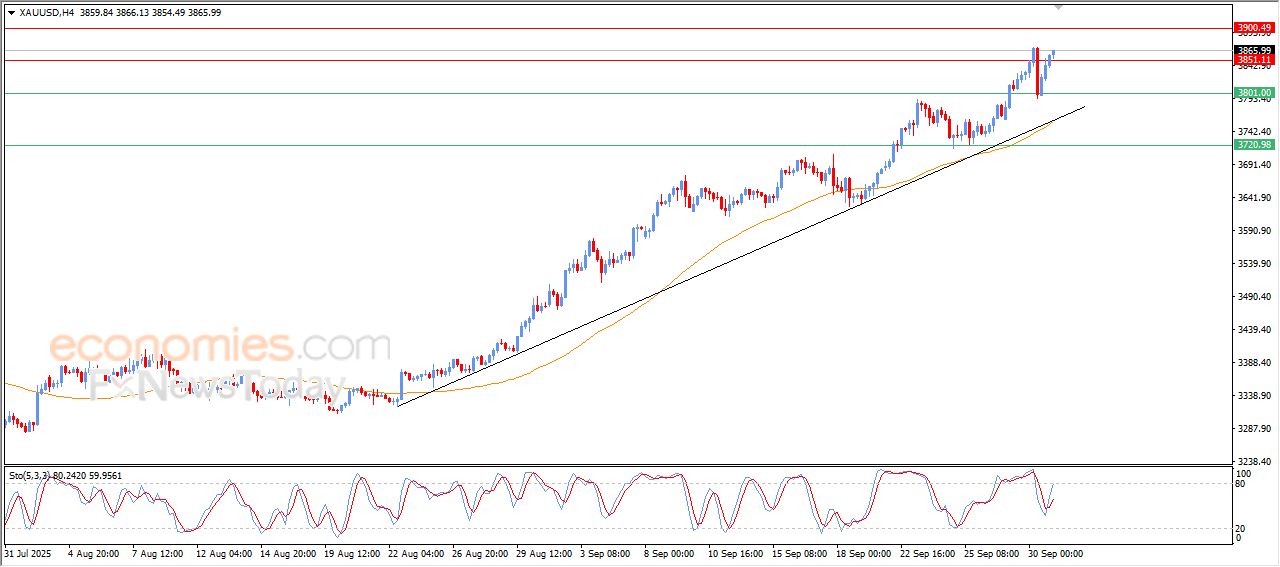Click the 3287.90 price scale value
The image size is (1280, 567).
[1254, 429]
